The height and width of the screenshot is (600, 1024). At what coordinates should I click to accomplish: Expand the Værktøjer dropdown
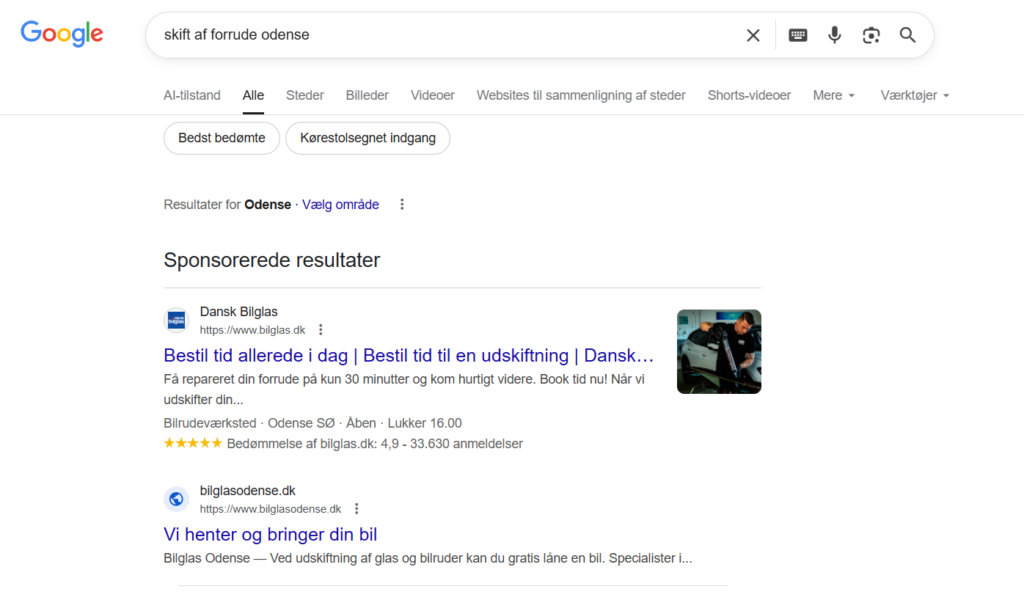(914, 95)
